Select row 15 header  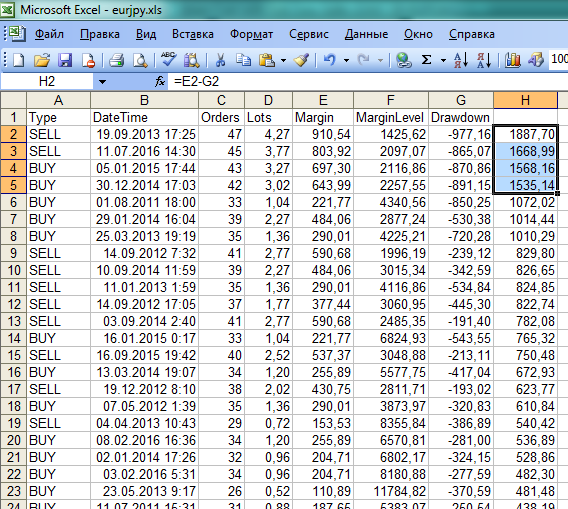(13, 355)
